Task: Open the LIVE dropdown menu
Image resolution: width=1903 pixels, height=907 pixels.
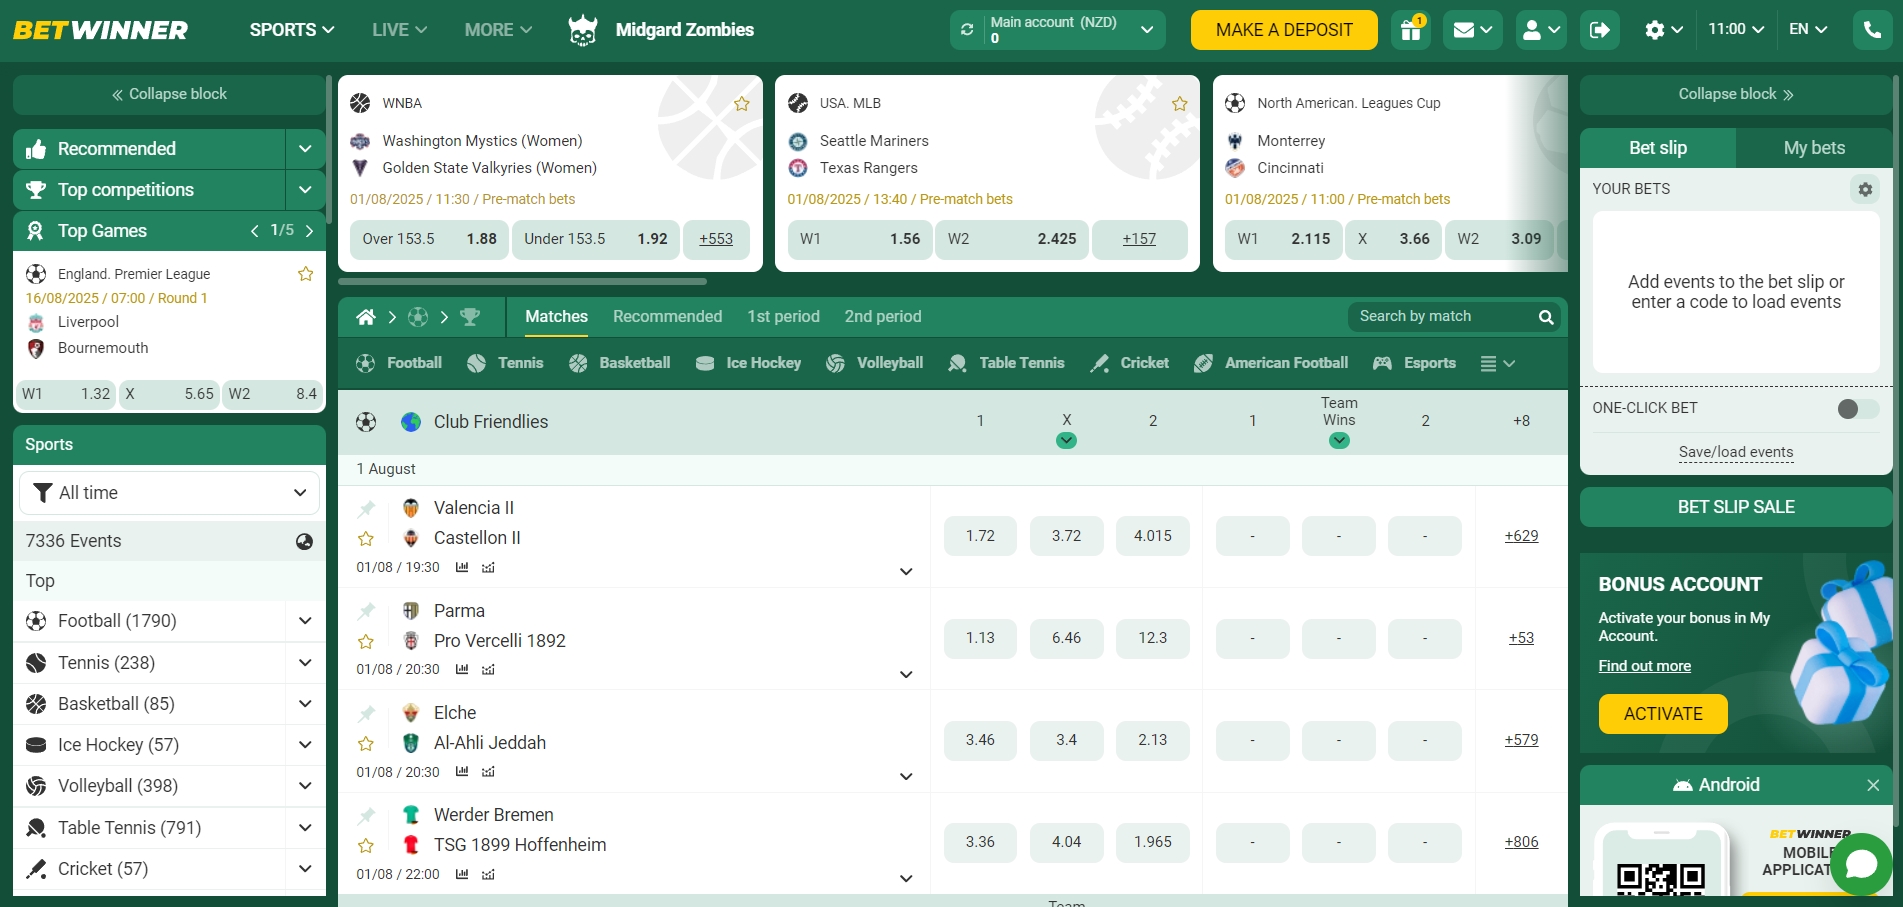Action: (x=399, y=30)
